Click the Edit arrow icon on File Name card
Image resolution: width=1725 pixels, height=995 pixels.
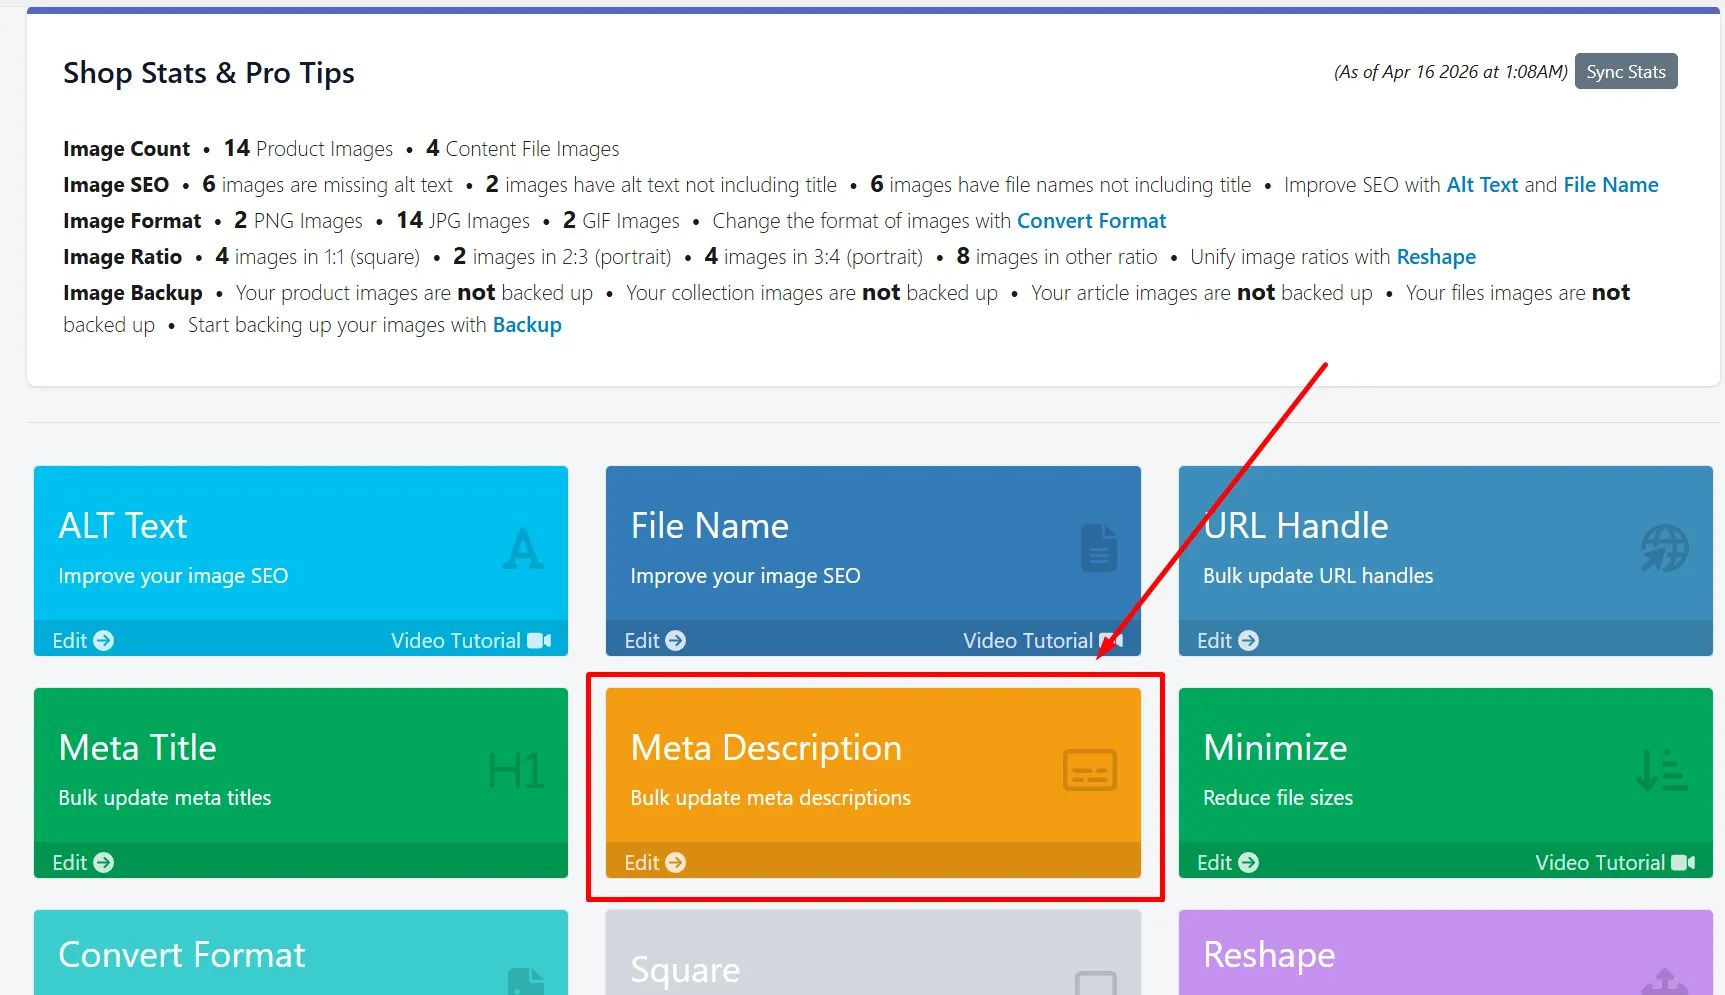[676, 640]
